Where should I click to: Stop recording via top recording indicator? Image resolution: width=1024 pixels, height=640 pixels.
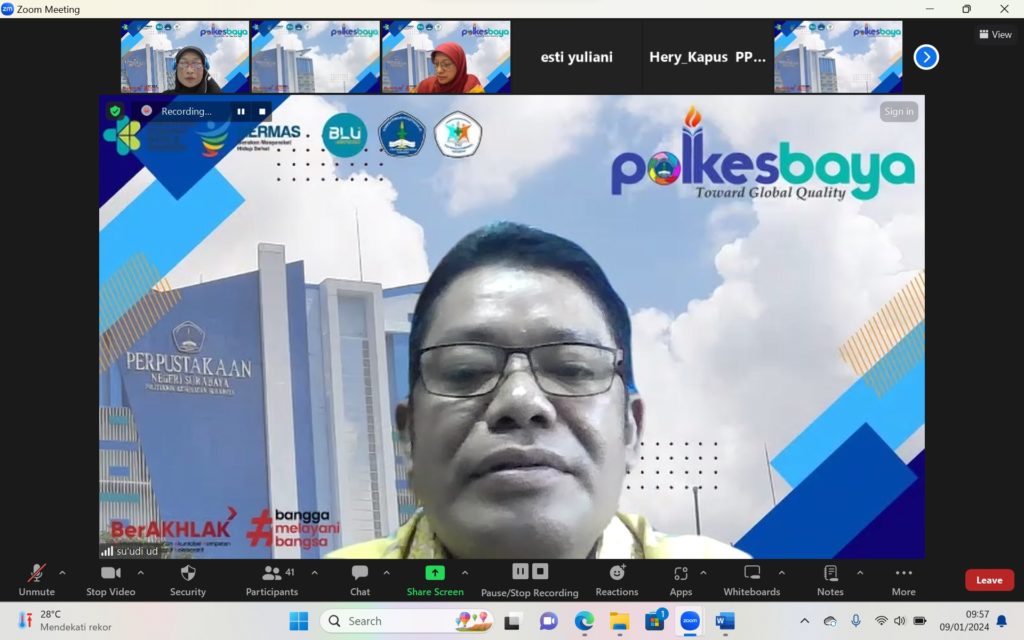tap(262, 112)
